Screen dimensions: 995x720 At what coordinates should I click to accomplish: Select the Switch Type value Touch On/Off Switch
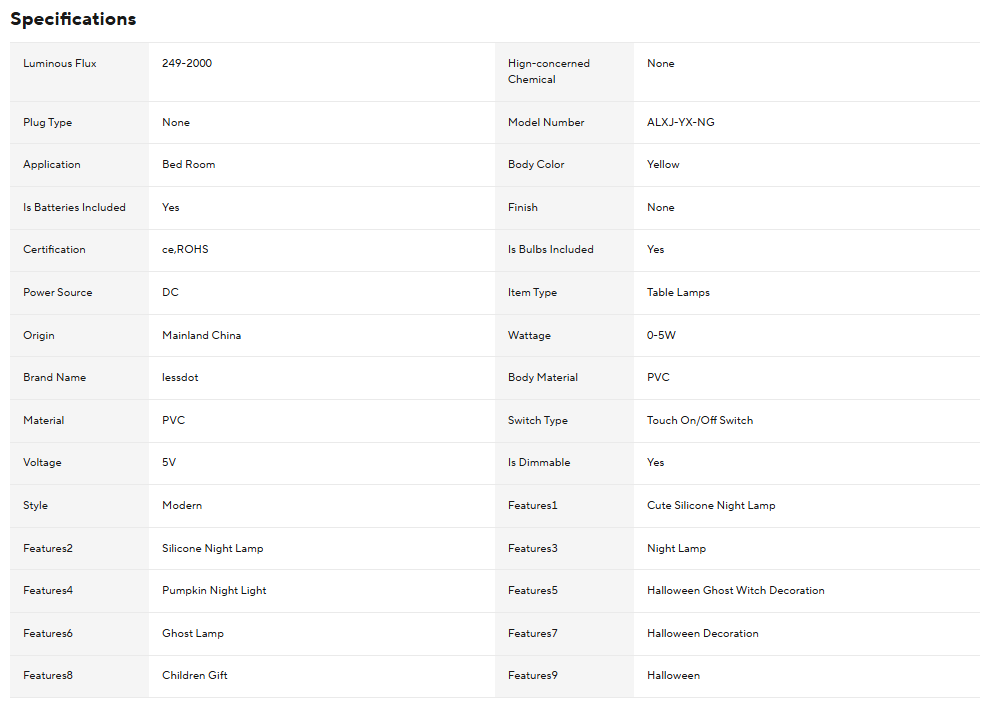pos(700,421)
